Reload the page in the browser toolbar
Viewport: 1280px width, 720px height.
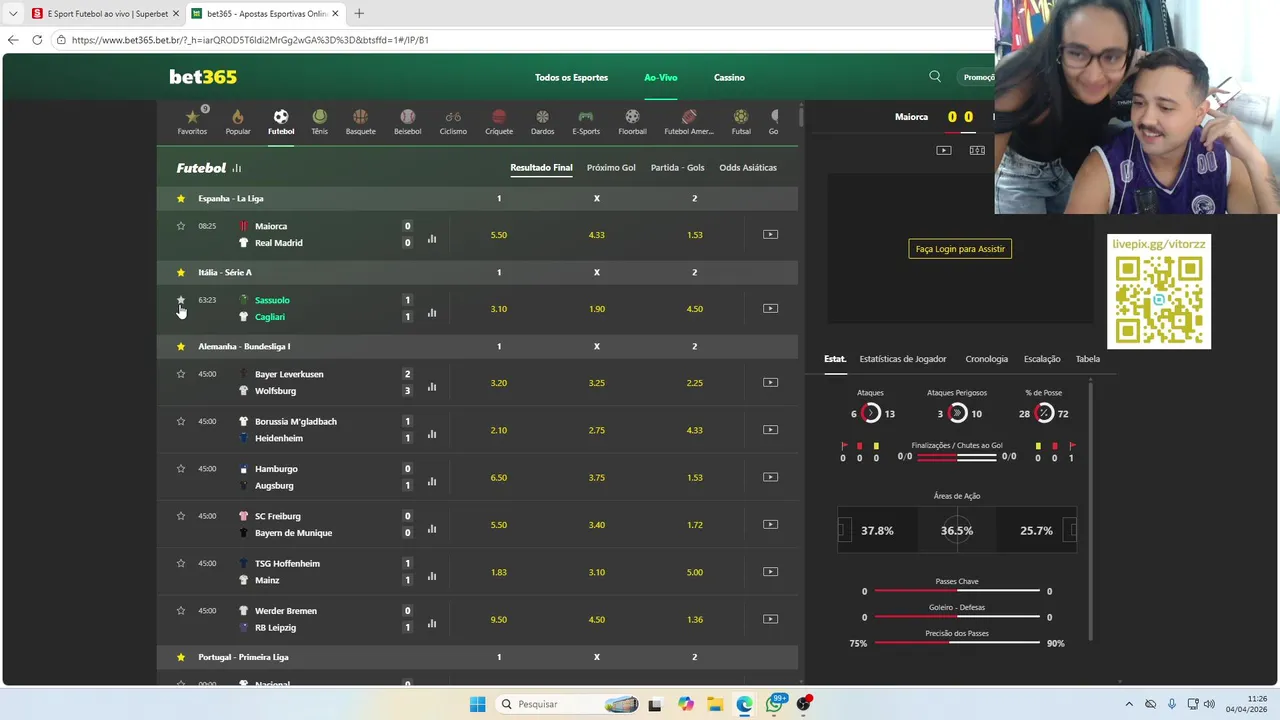pyautogui.click(x=37, y=40)
